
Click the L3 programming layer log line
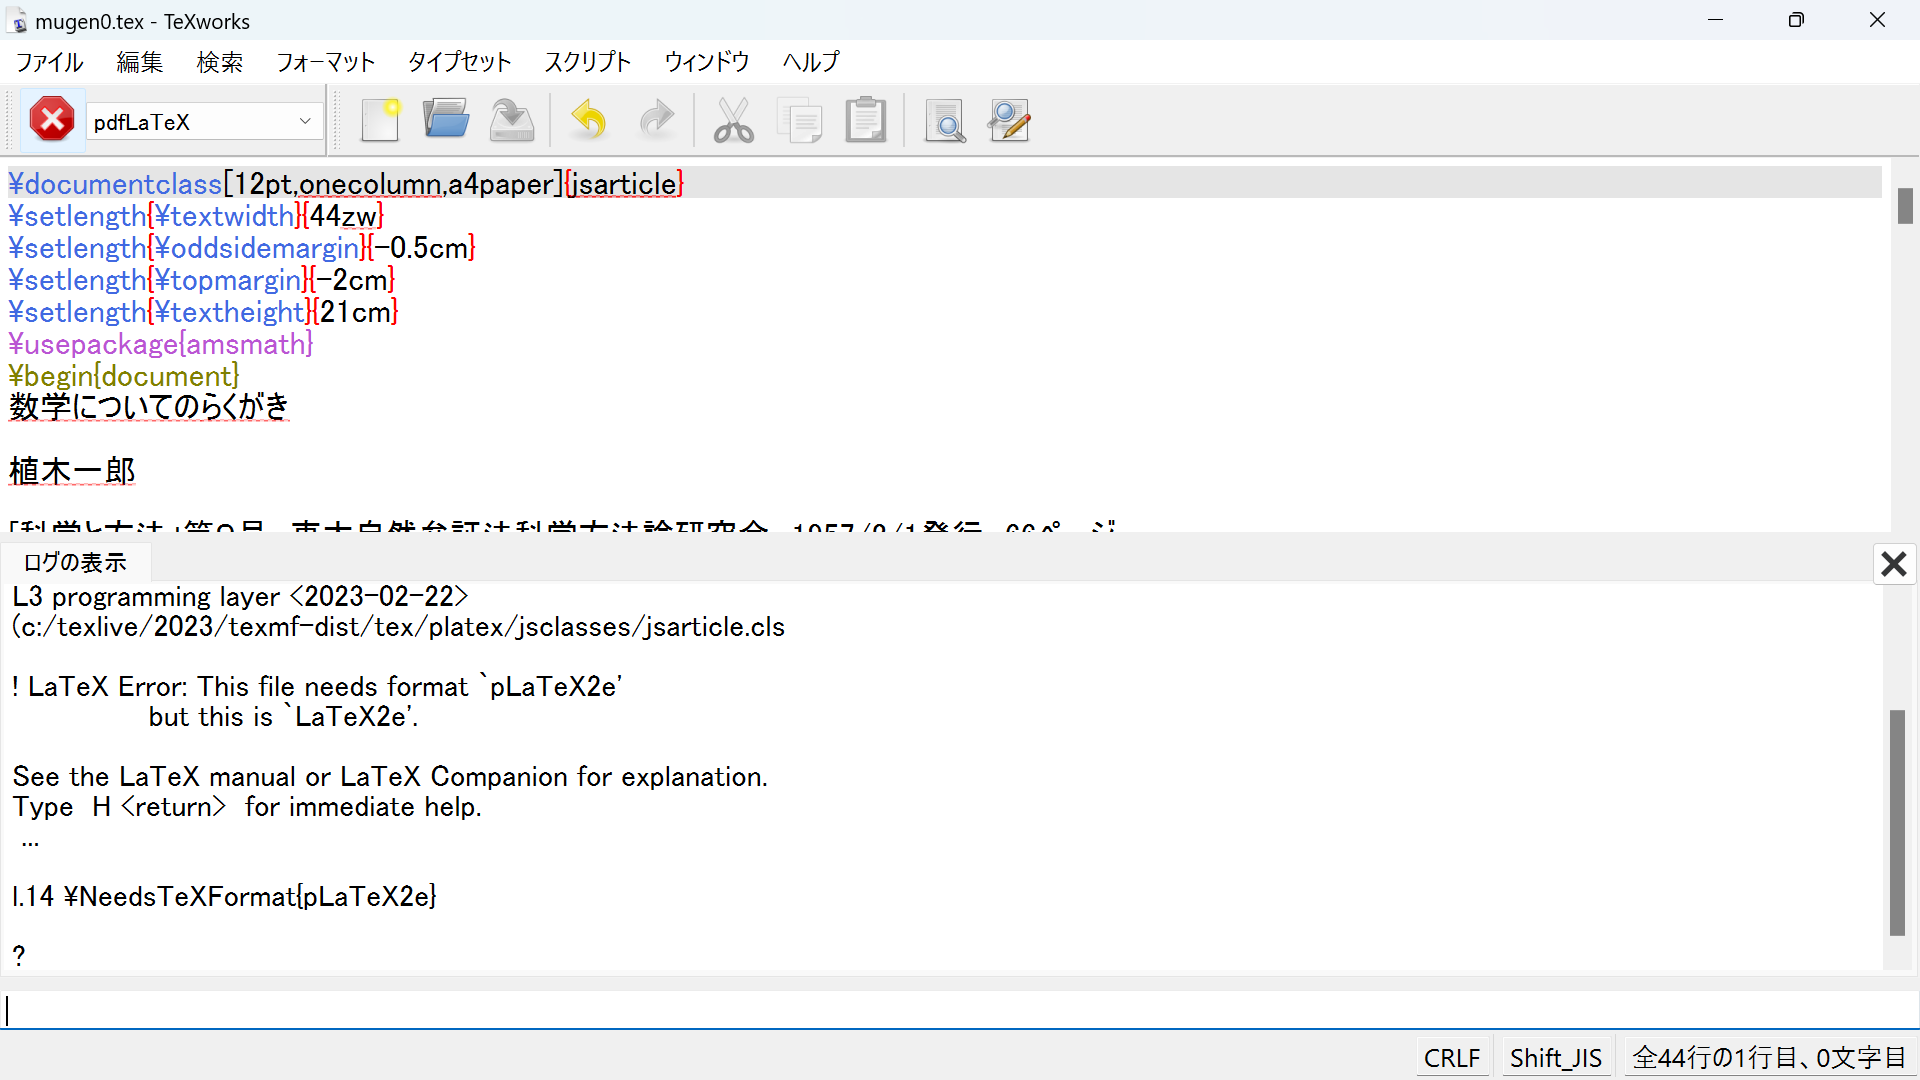(240, 597)
